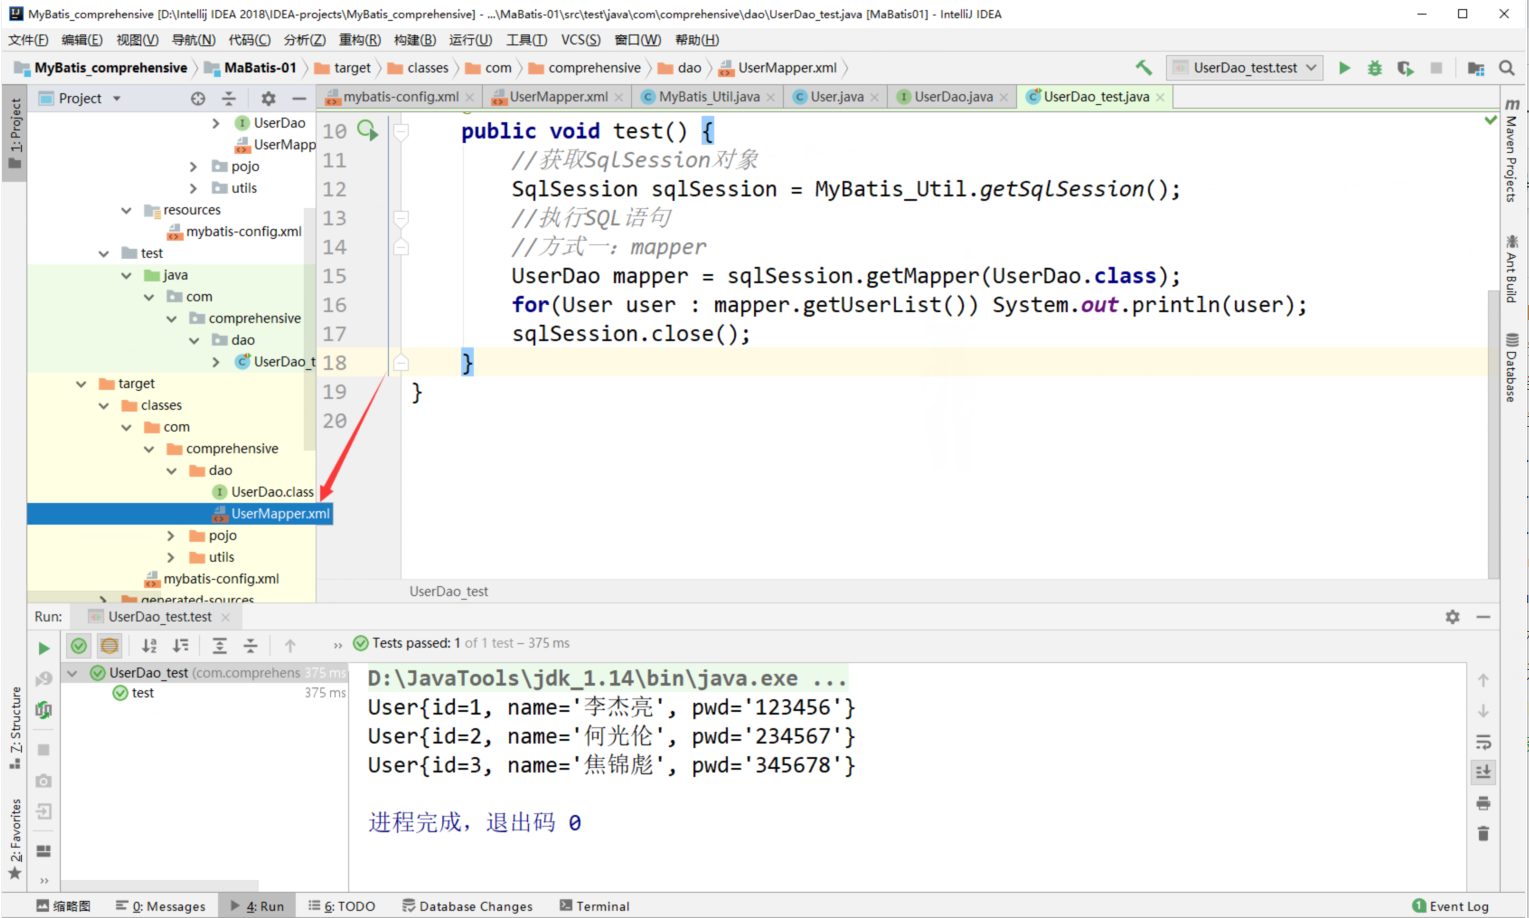Toggle show passed tests checkmark icon

[79, 646]
